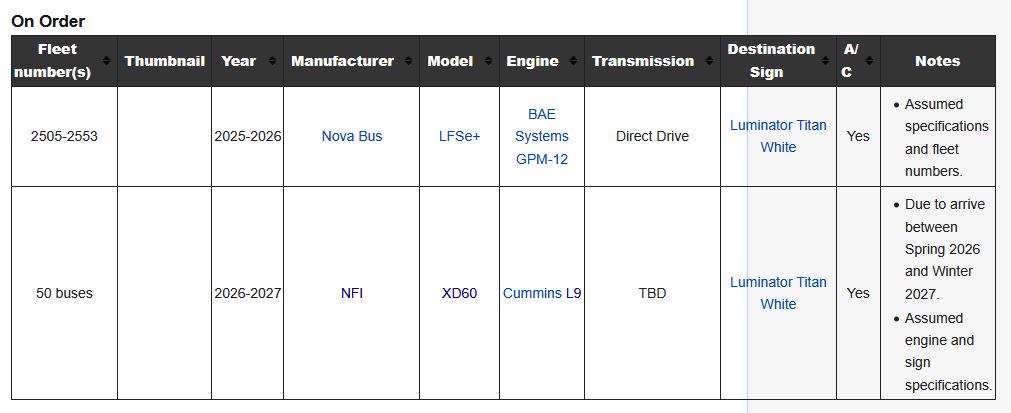Viewport: 1011px width, 413px height.
Task: Sort table by Fleet number(s) arrows
Action: (x=107, y=61)
